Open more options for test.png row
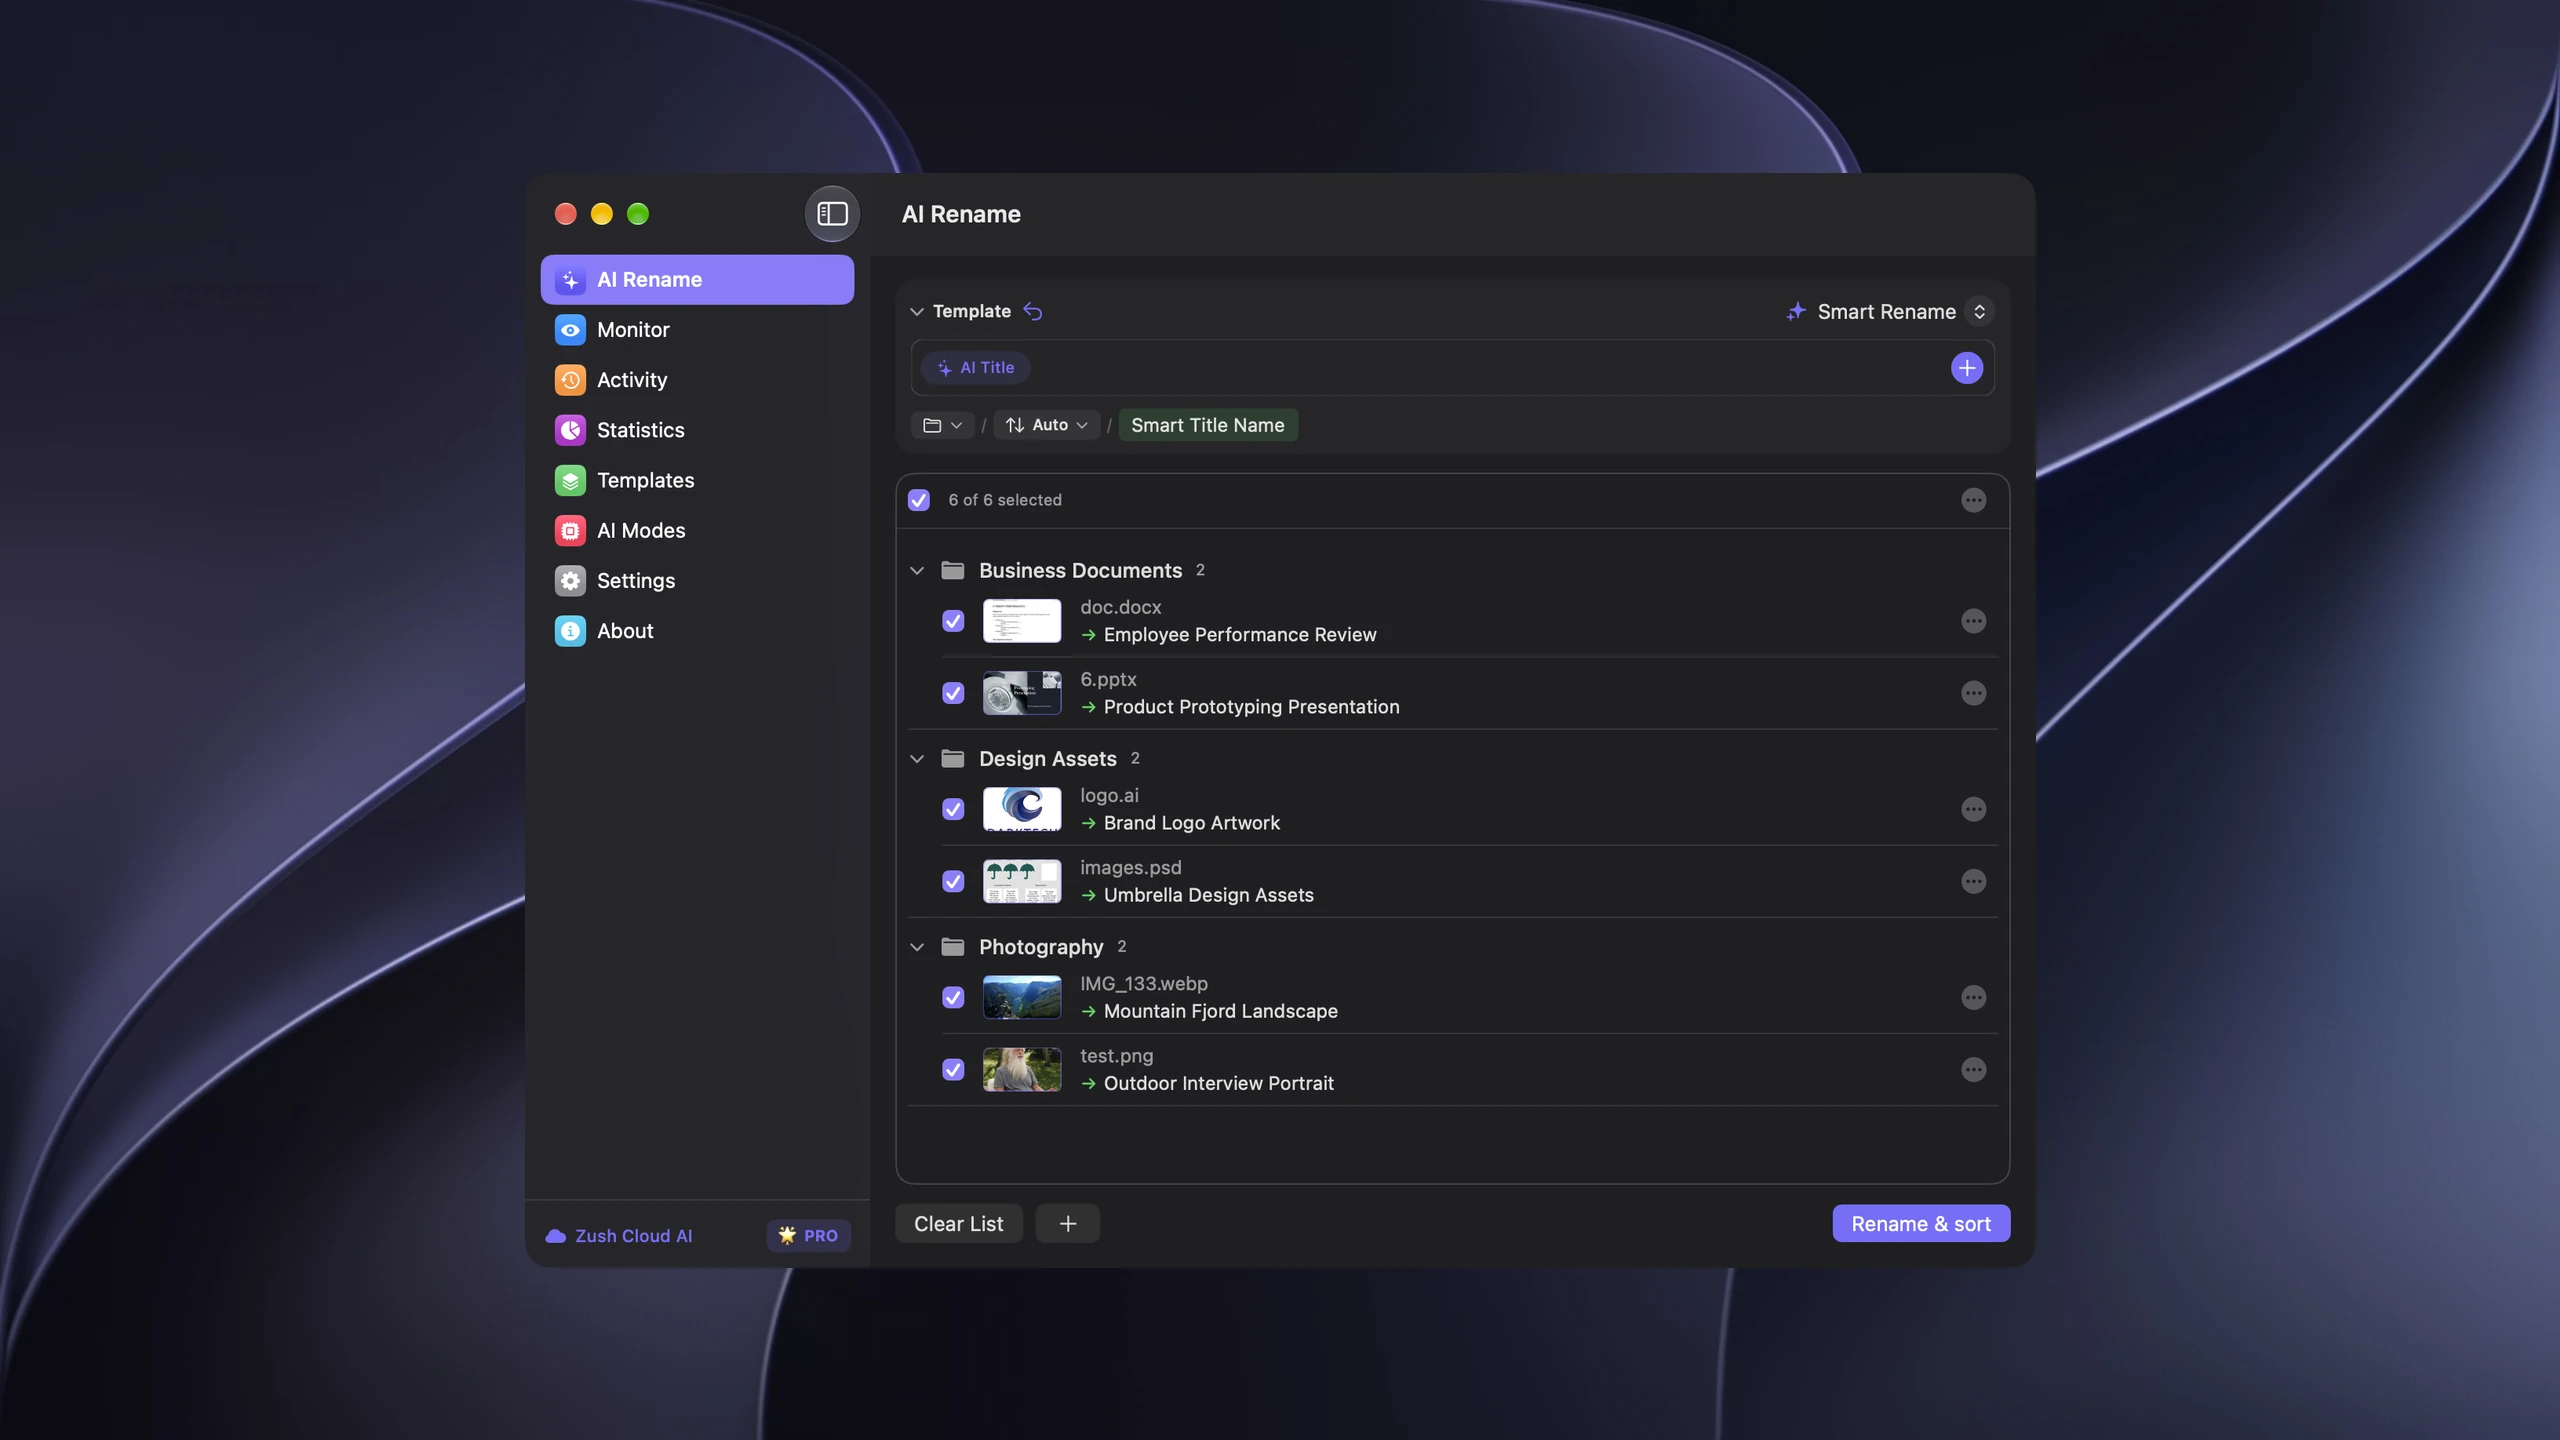The image size is (2560, 1440). [x=1973, y=1069]
